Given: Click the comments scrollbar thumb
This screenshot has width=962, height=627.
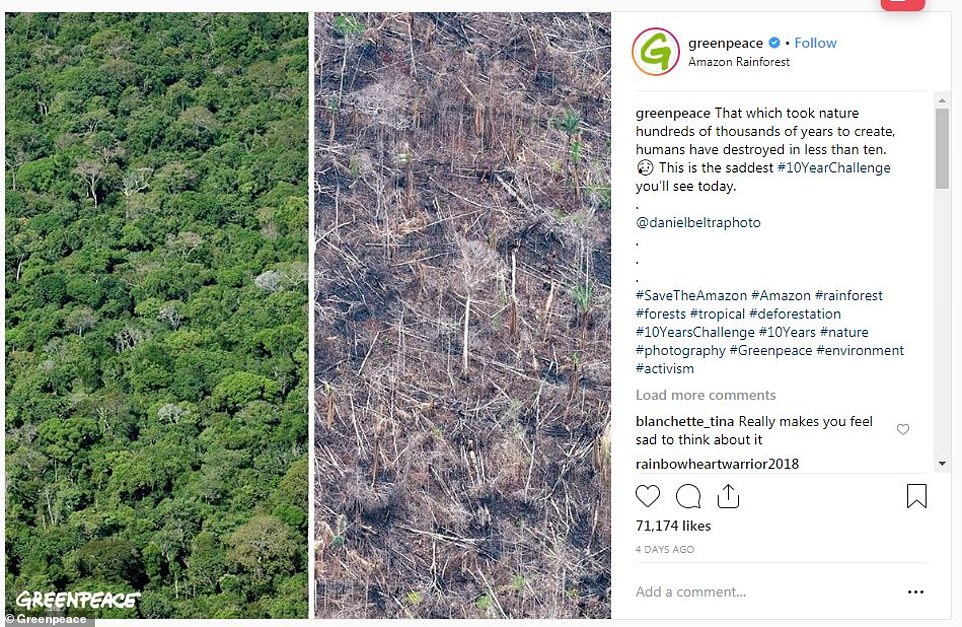Looking at the screenshot, I should pyautogui.click(x=942, y=149).
